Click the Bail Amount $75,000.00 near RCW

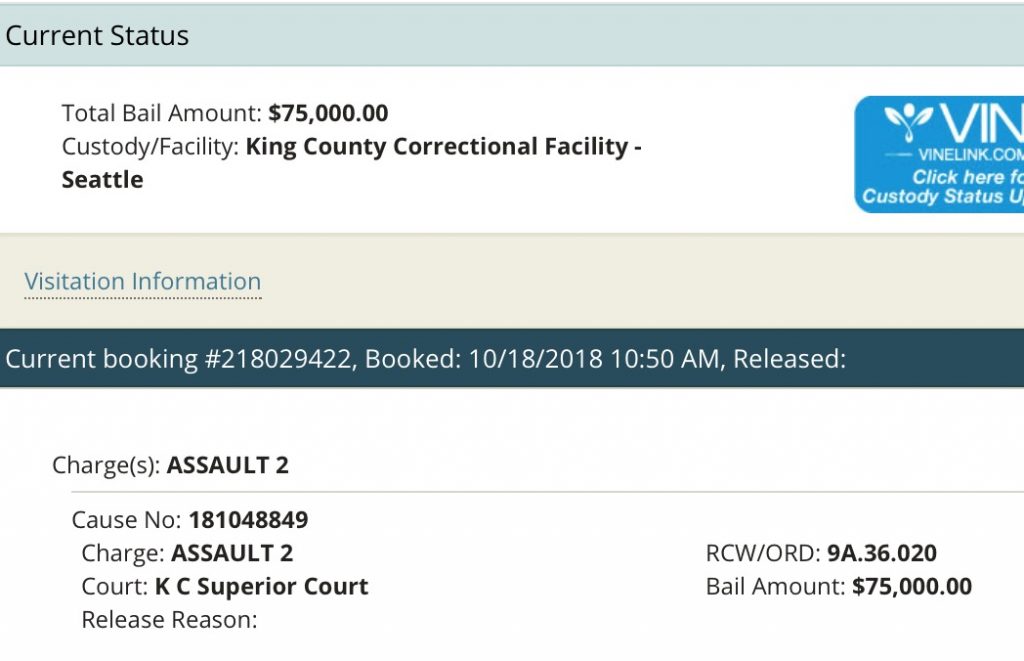912,587
